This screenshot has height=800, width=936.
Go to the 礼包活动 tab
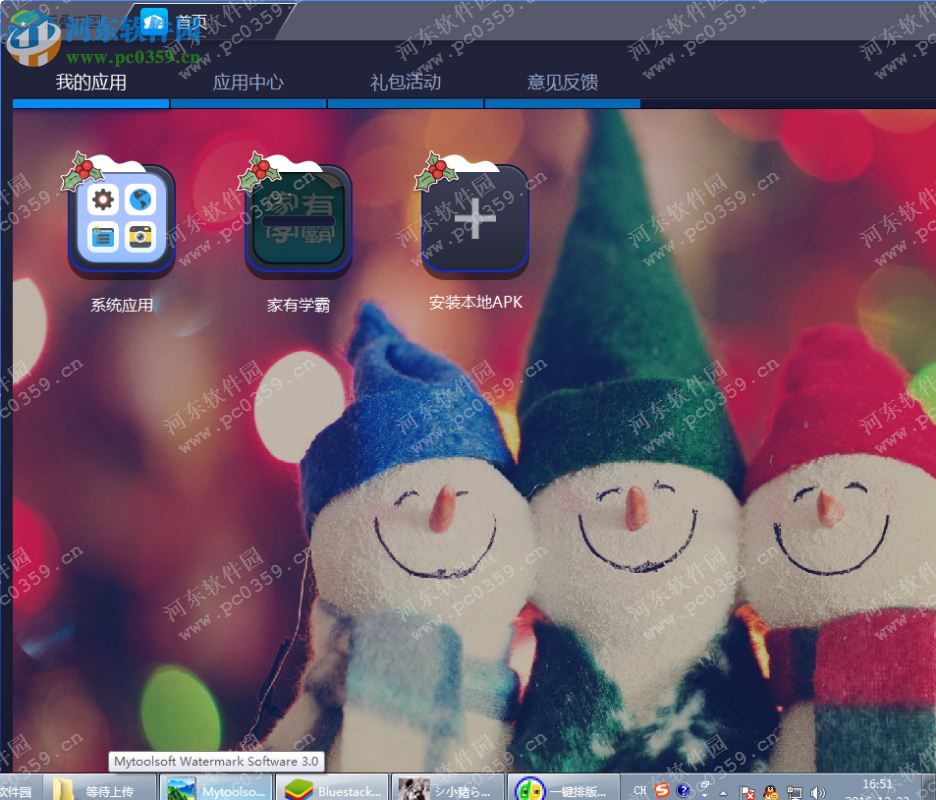point(405,82)
